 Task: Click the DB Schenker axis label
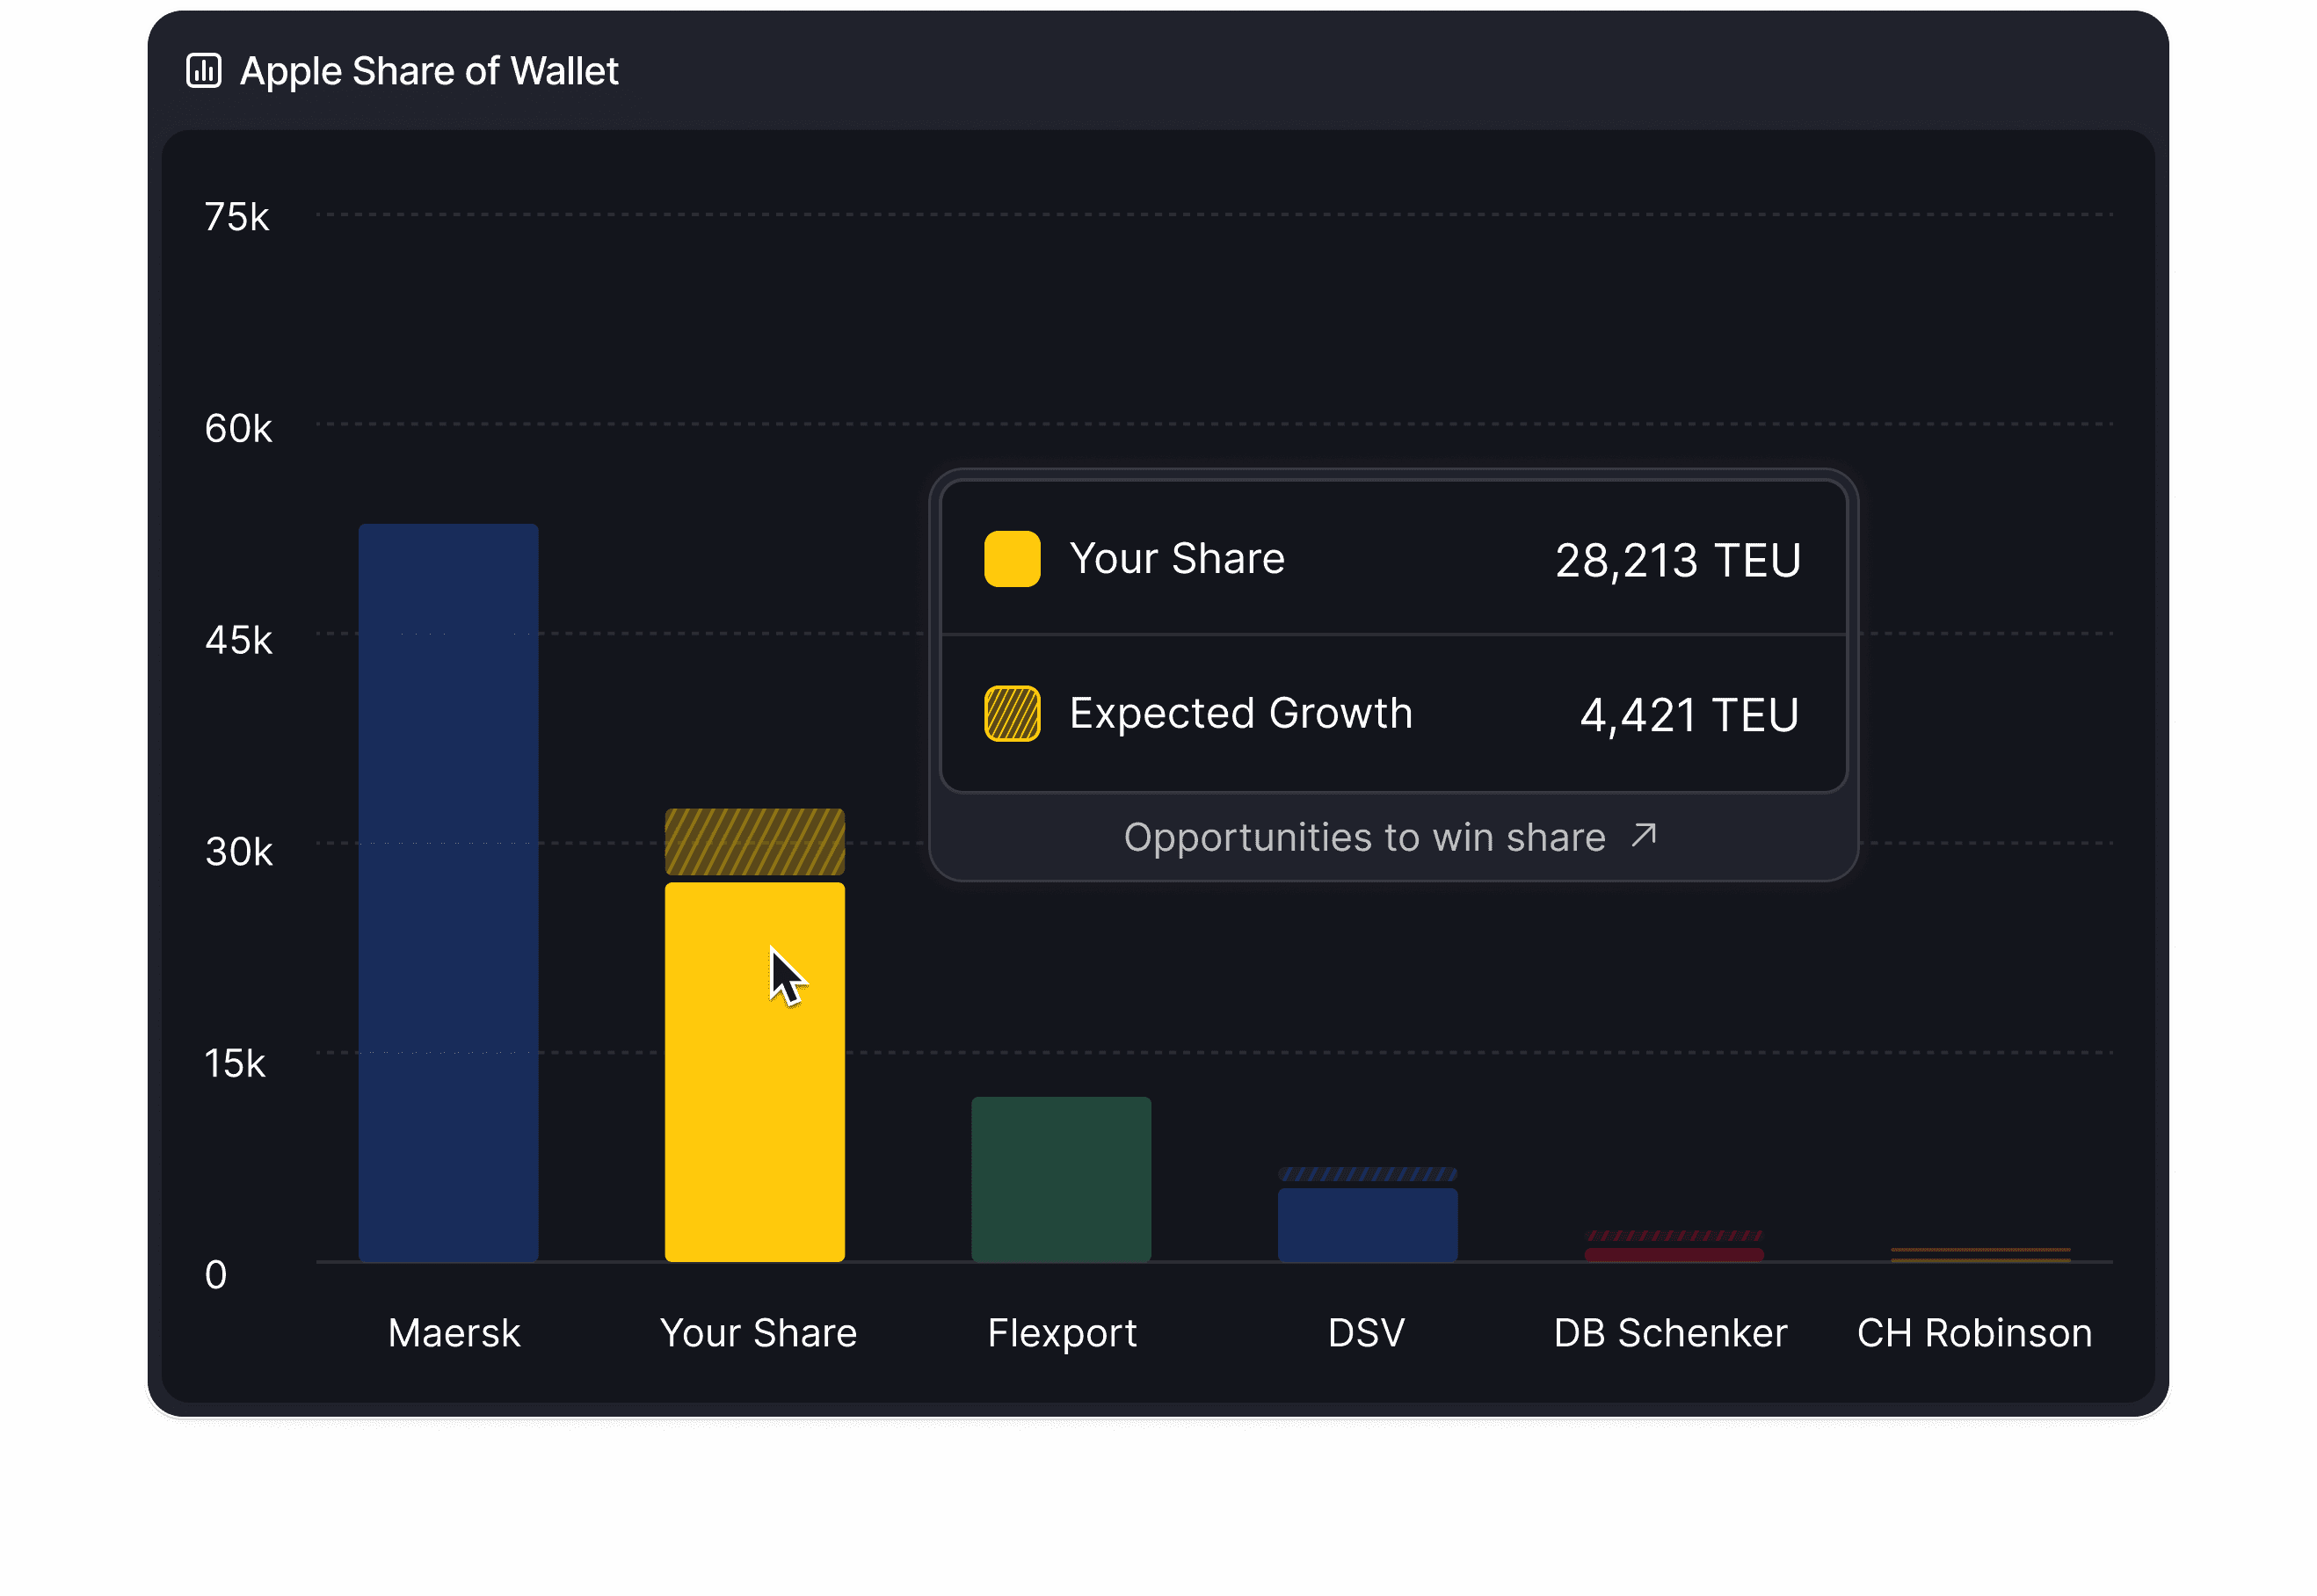pos(1670,1333)
